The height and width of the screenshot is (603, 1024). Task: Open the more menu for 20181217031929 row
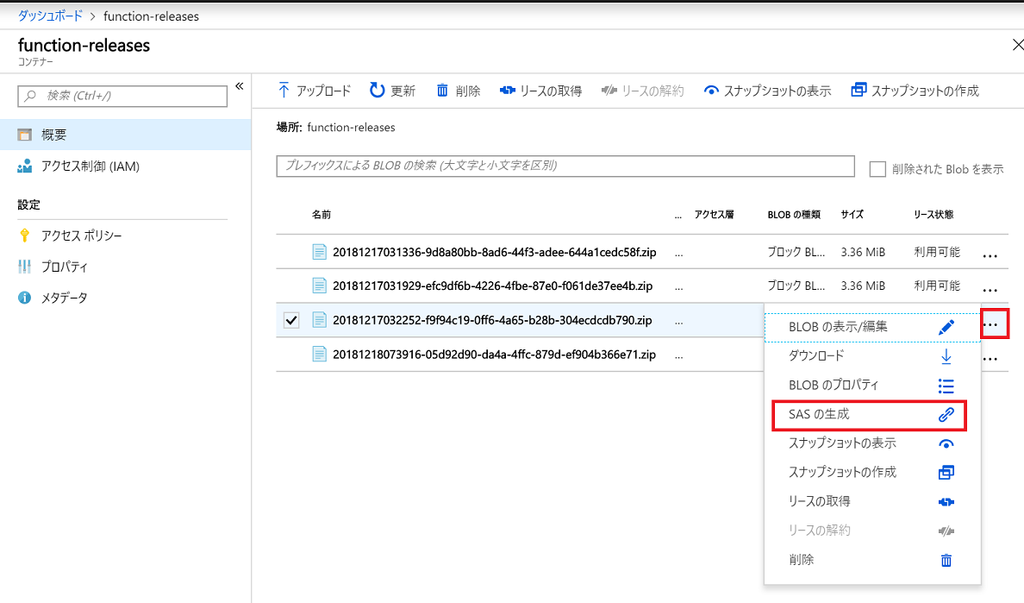(990, 289)
